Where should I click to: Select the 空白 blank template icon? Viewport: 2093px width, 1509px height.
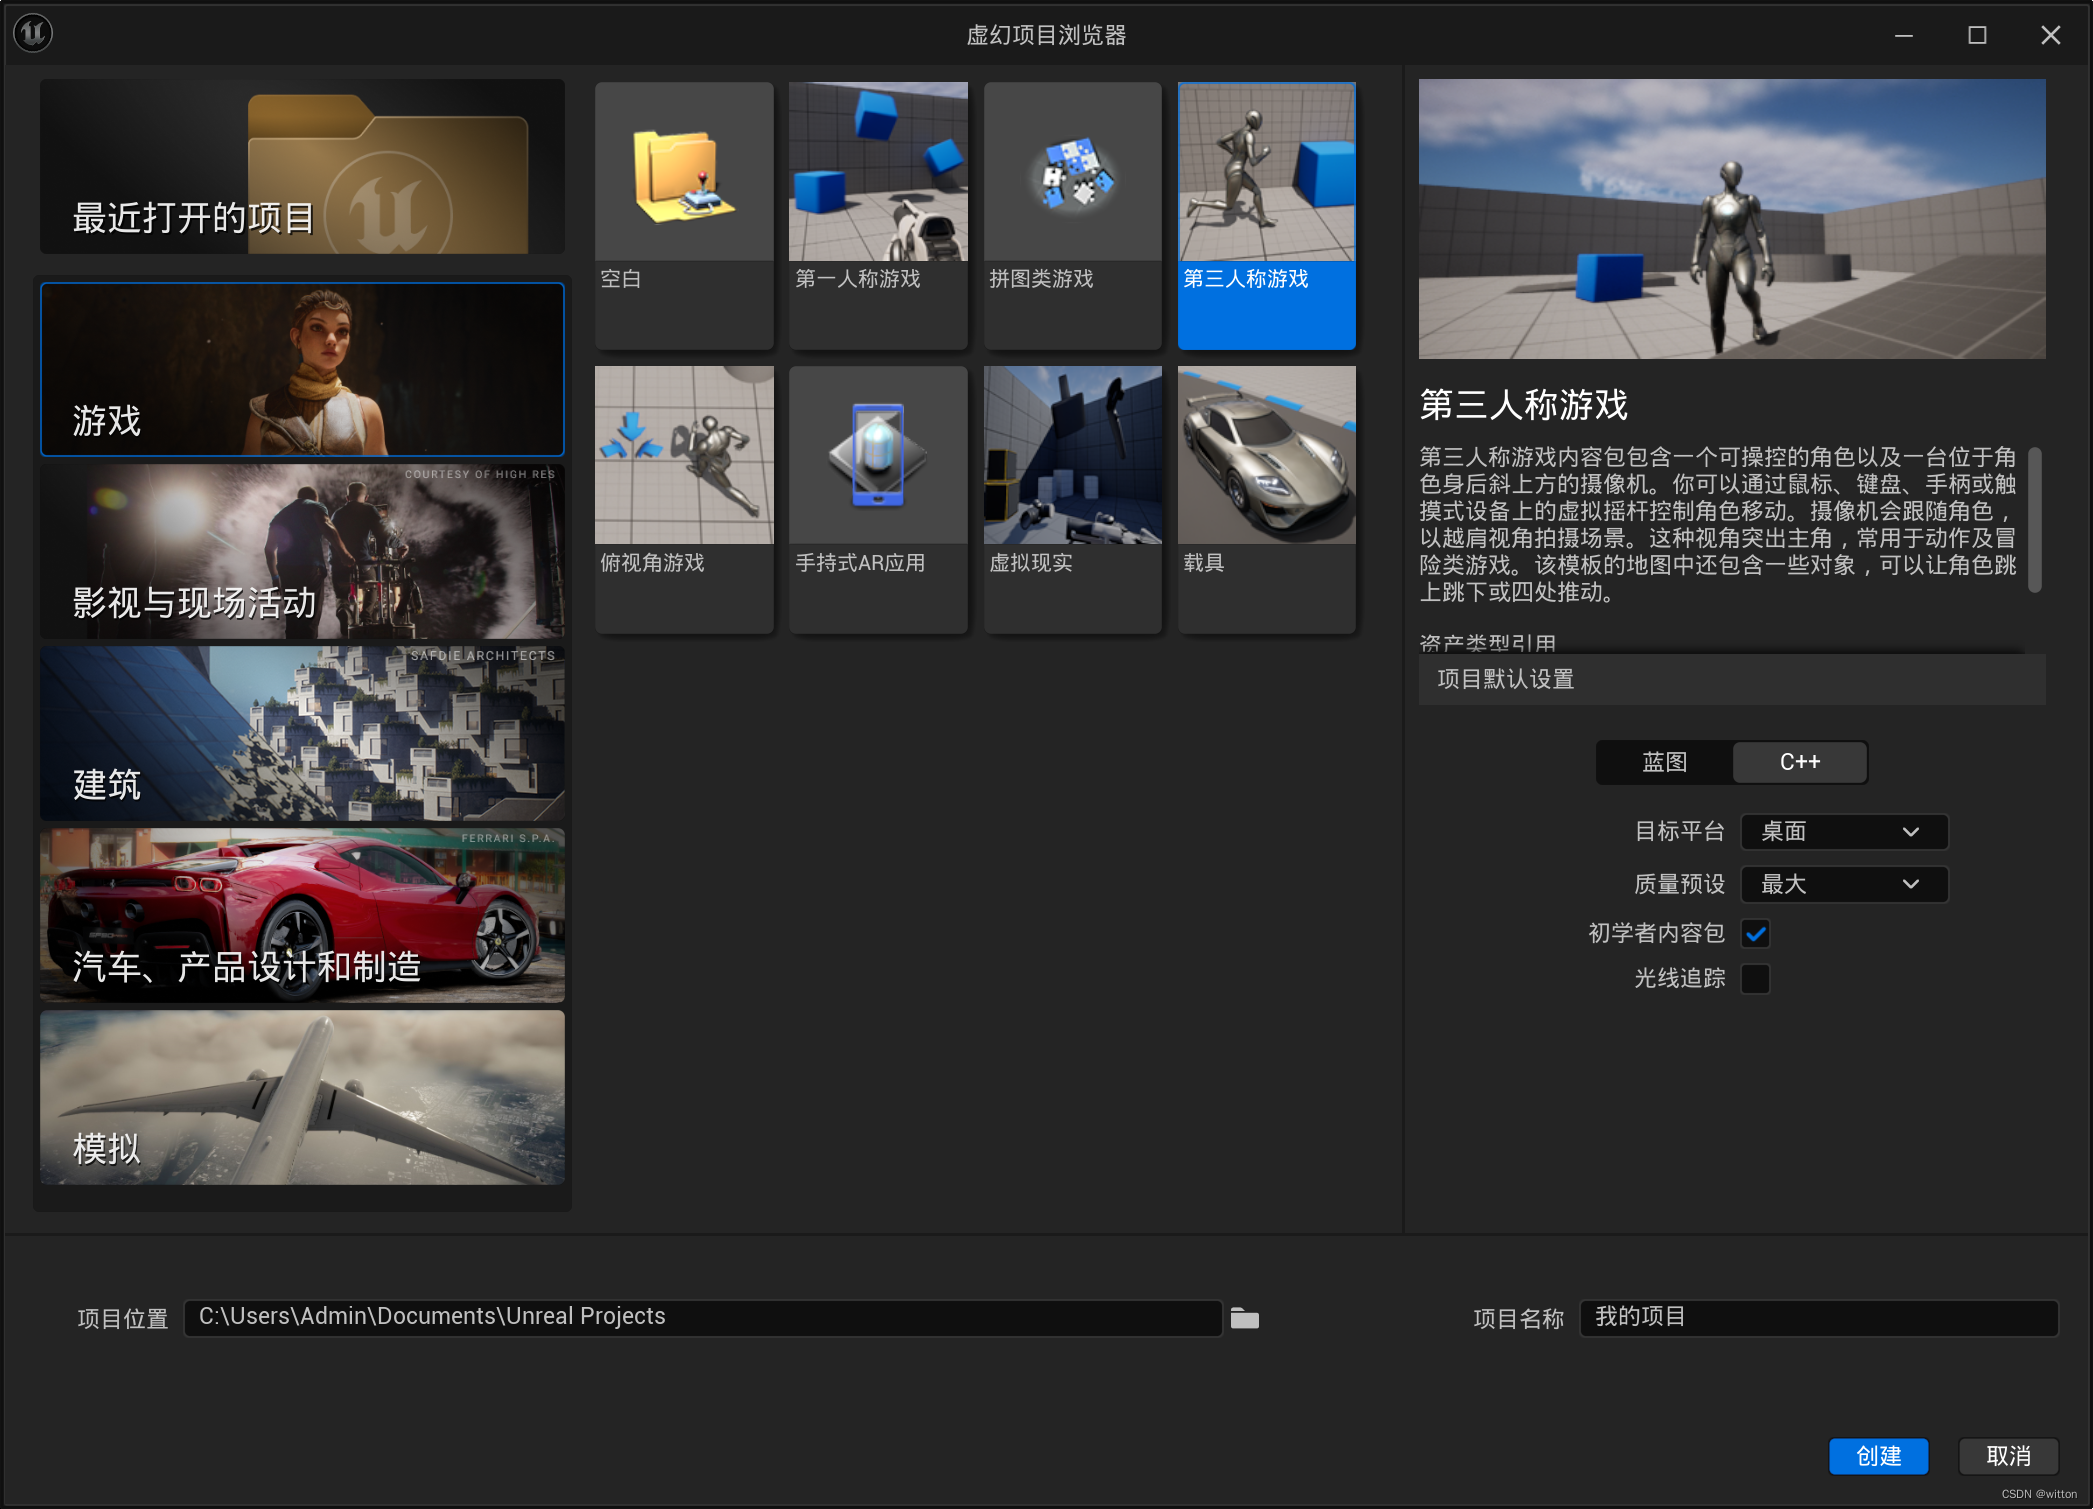[x=684, y=175]
